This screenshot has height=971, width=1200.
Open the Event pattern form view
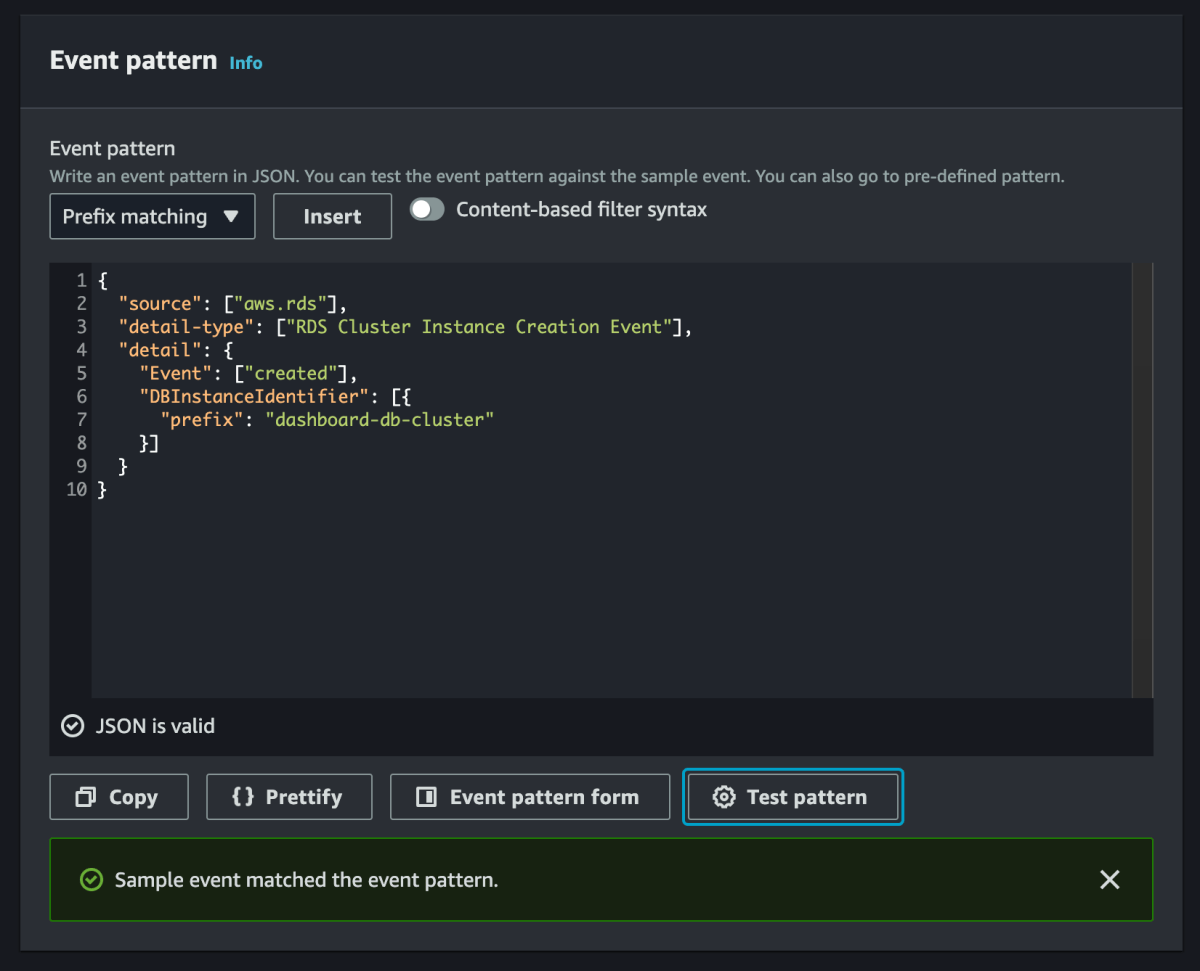point(530,796)
